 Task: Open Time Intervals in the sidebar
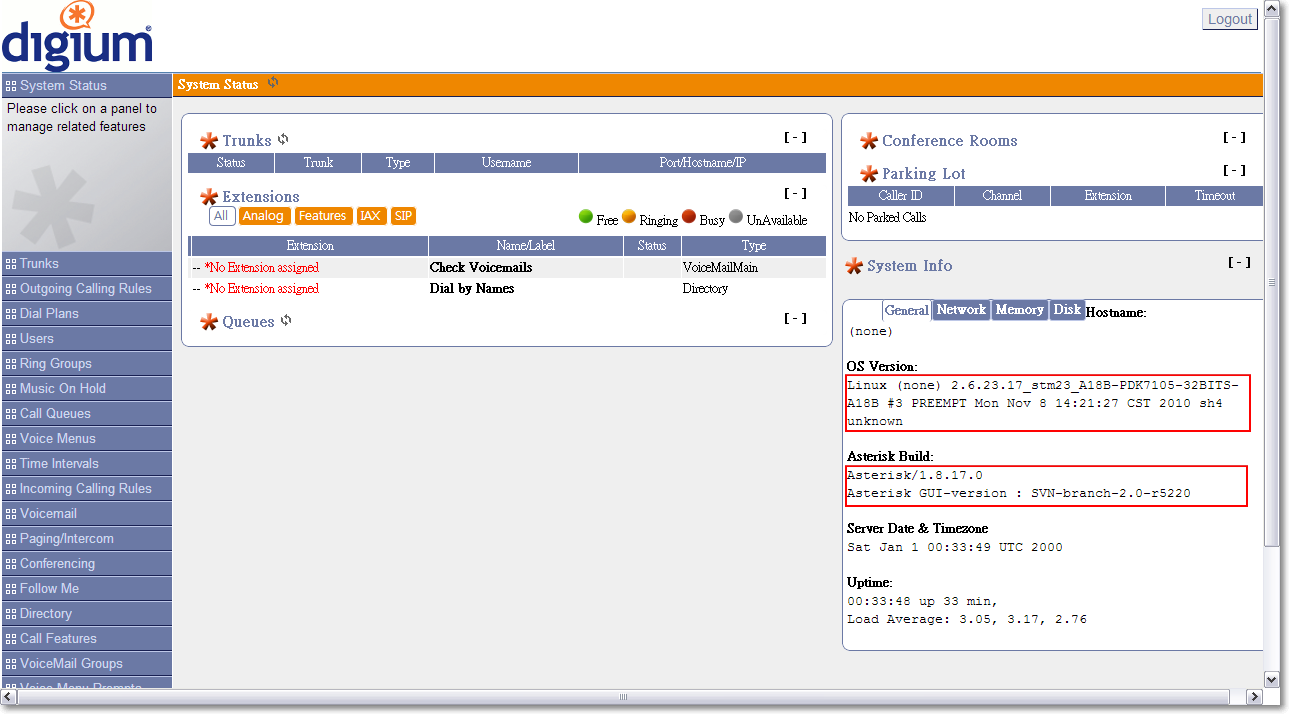(86, 463)
